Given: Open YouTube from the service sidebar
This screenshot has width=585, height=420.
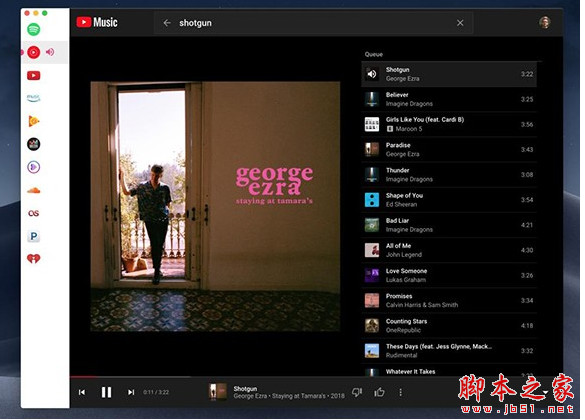Looking at the screenshot, I should coord(34,76).
